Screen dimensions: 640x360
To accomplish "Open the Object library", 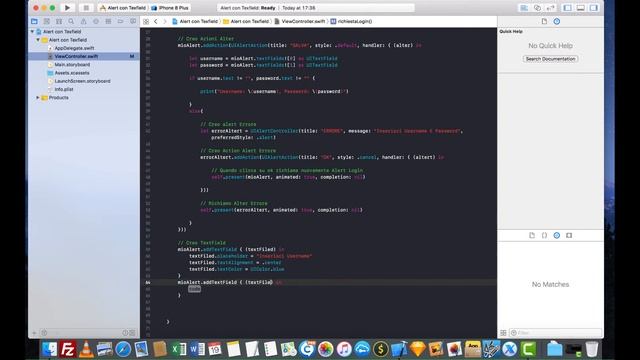I will click(x=556, y=236).
